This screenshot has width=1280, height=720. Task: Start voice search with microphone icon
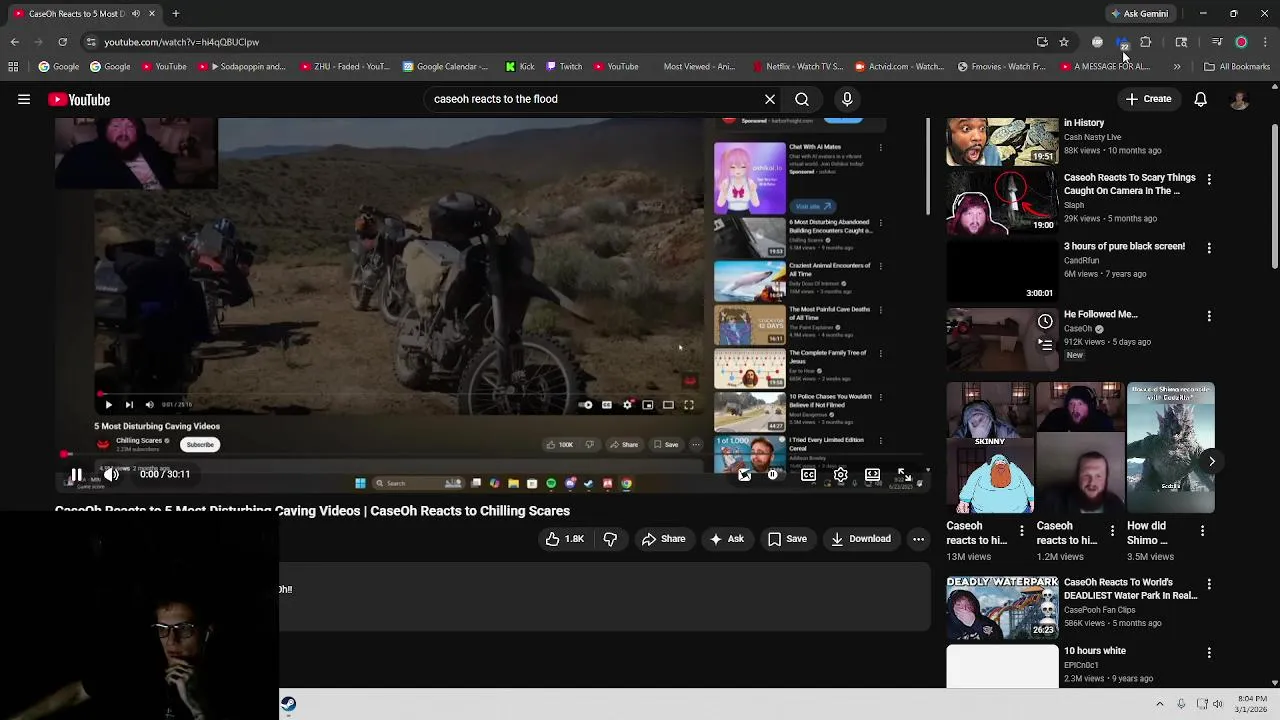coord(847,99)
